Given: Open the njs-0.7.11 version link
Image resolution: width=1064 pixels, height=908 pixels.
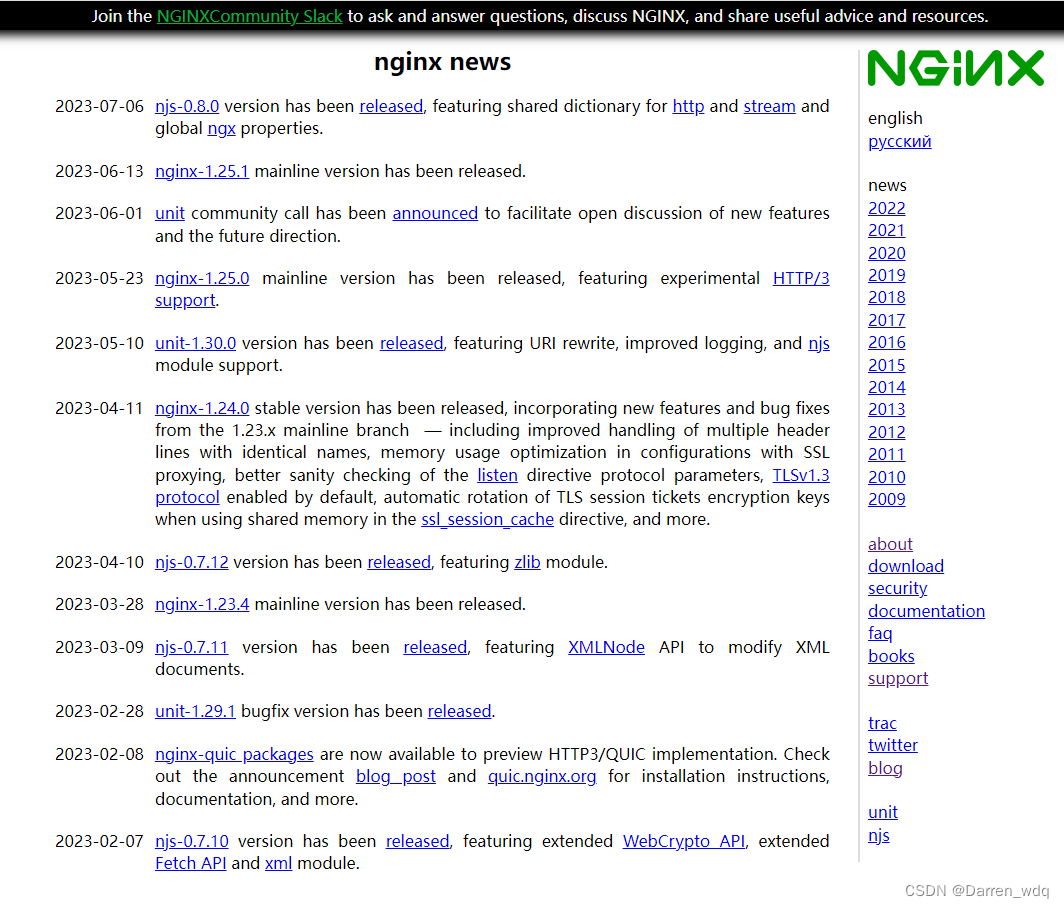Looking at the screenshot, I should pyautogui.click(x=191, y=648).
